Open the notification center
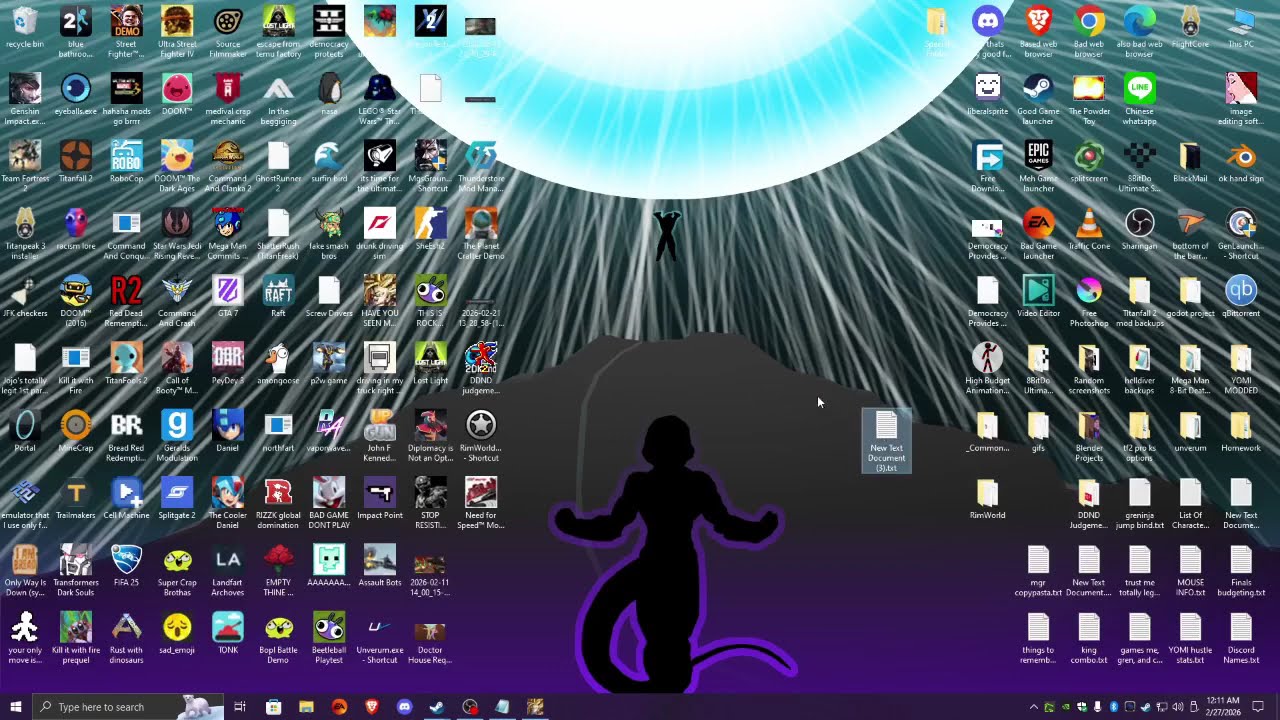Viewport: 1280px width, 720px height. (x=1258, y=707)
